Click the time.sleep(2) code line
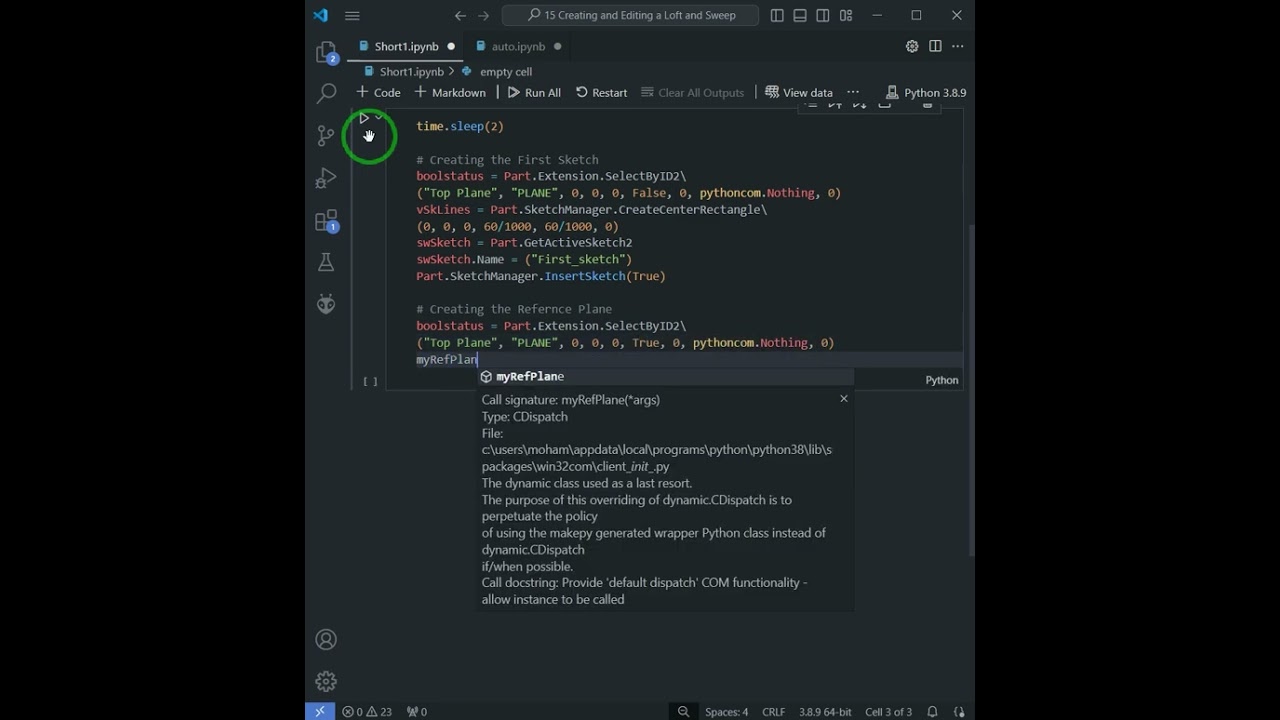Image resolution: width=1280 pixels, height=720 pixels. tap(460, 126)
